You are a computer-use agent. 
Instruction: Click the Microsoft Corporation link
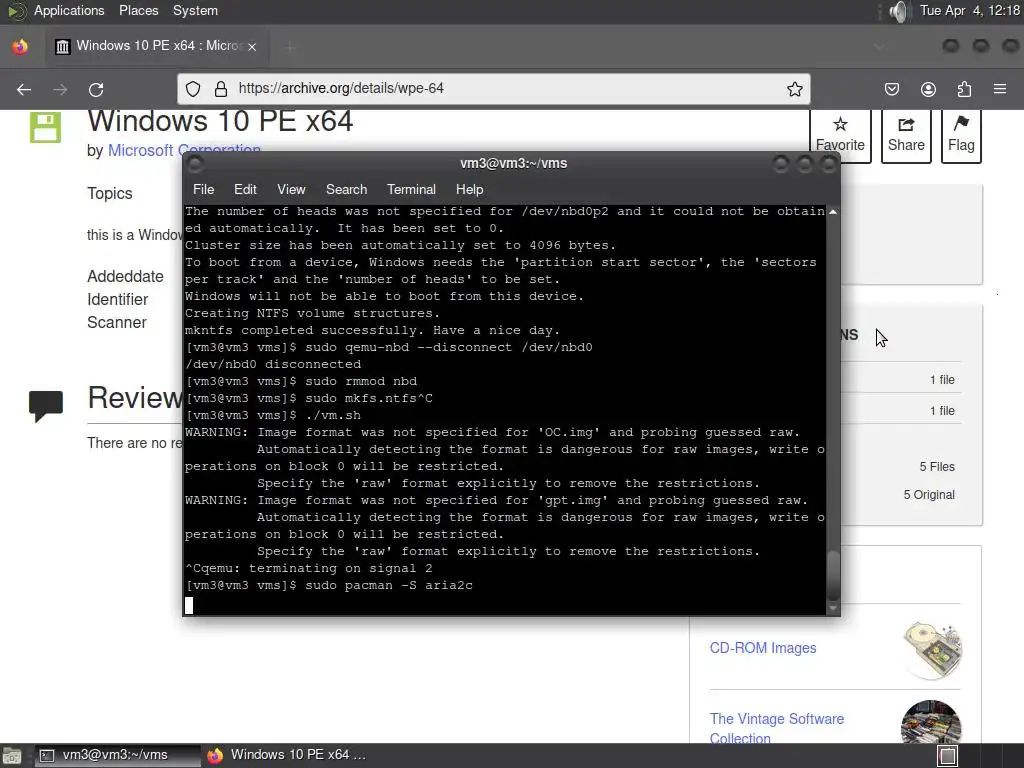(x=184, y=150)
